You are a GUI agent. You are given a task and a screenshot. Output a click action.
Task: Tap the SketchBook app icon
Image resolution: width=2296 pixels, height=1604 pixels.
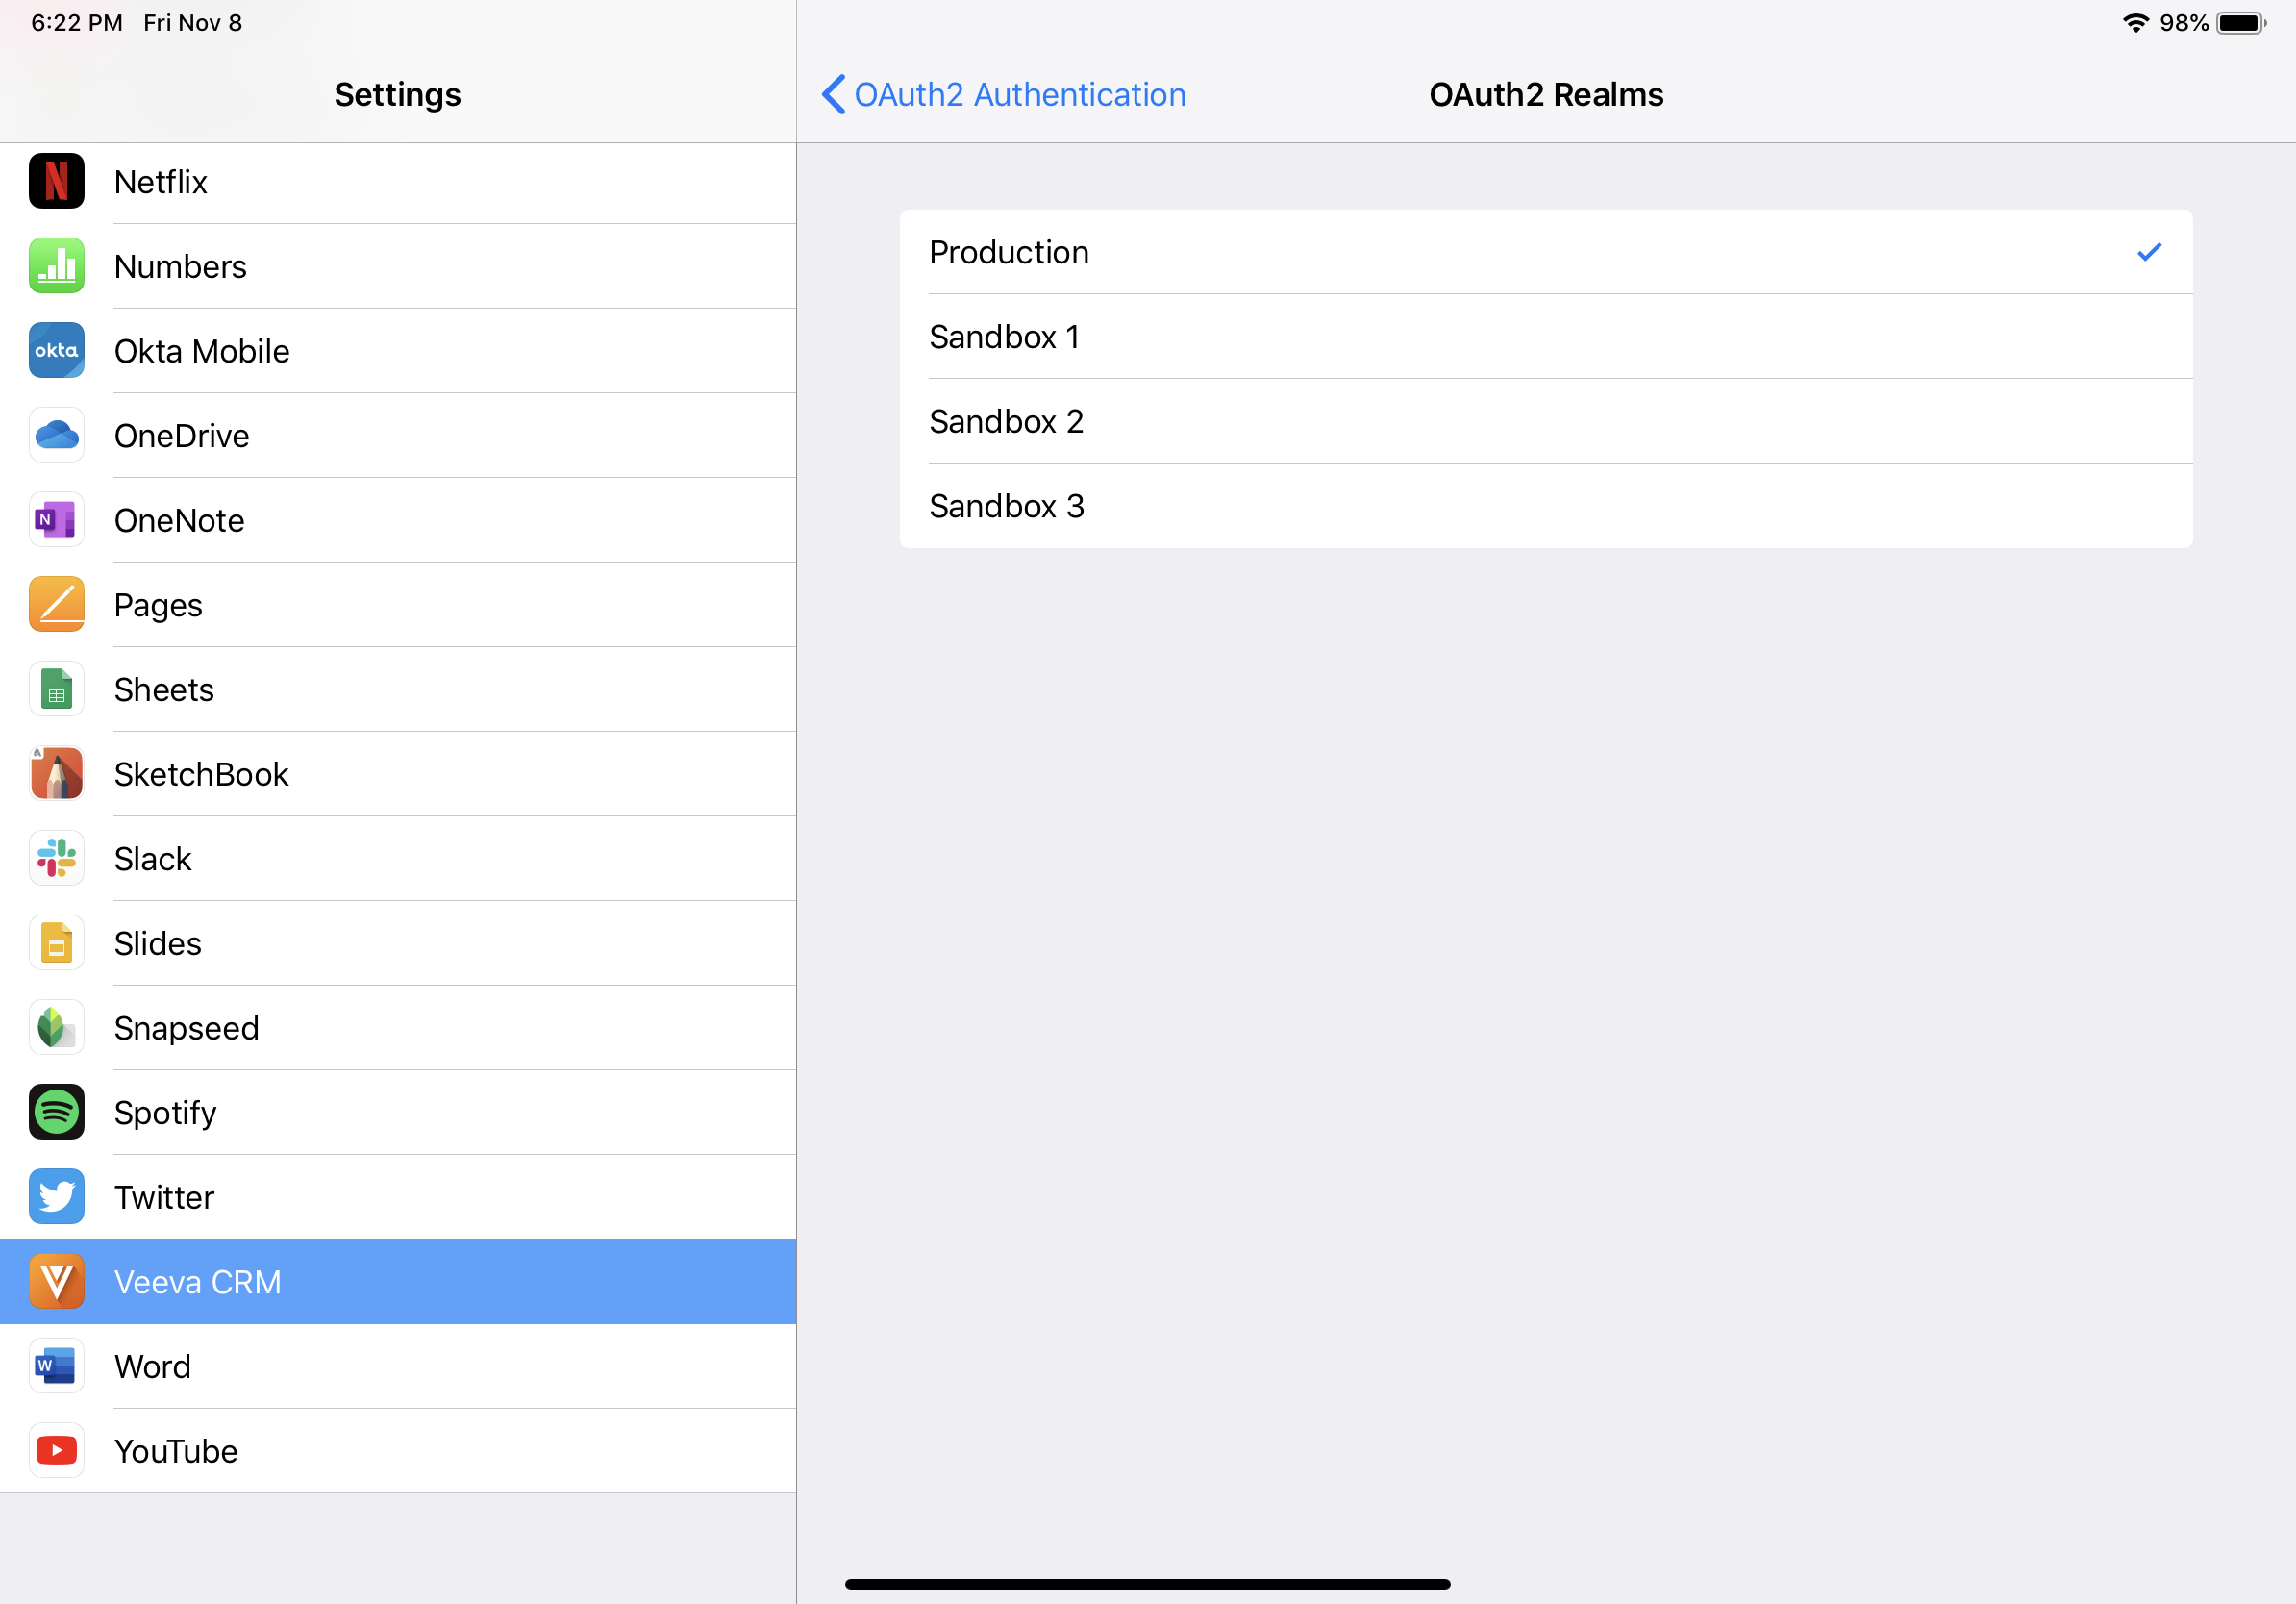(x=57, y=774)
